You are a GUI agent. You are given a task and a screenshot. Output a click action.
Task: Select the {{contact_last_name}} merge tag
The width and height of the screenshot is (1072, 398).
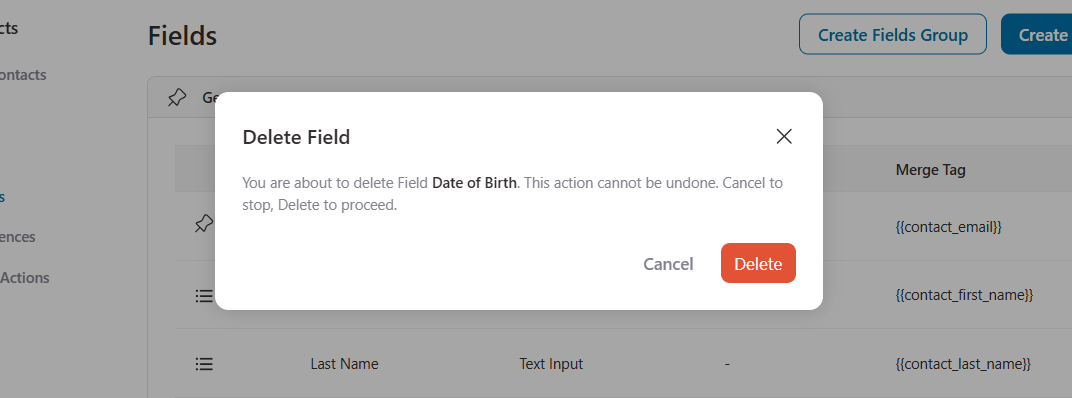coord(963,364)
